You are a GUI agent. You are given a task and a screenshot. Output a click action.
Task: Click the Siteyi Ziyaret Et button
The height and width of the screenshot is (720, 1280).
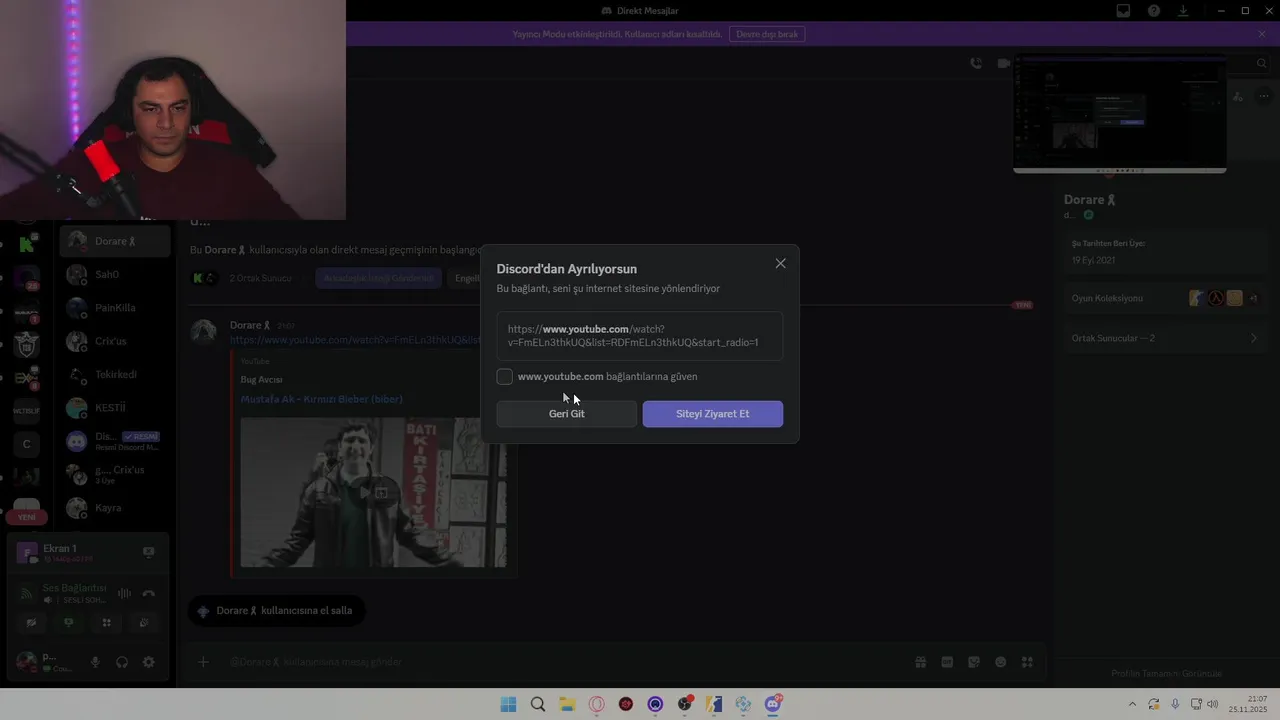713,414
